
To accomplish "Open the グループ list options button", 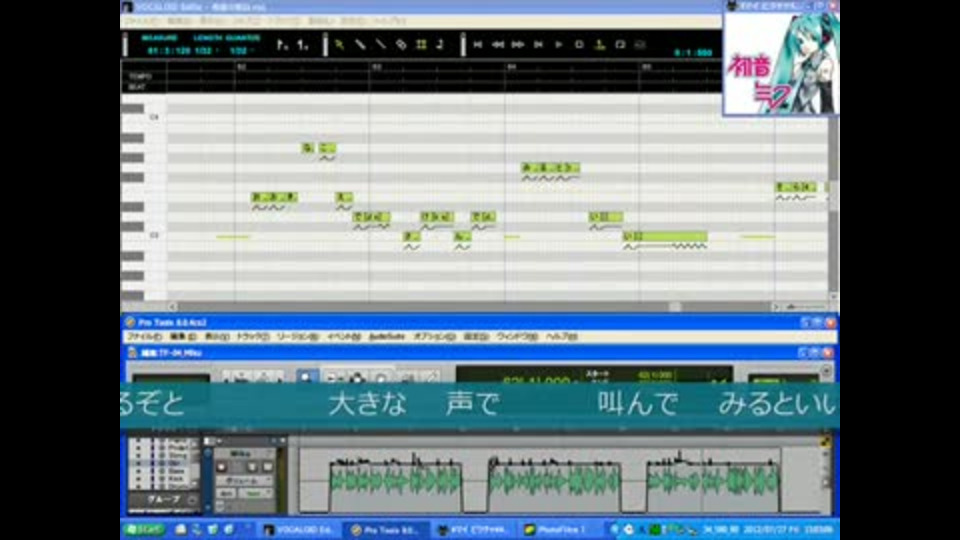I will coord(192,500).
